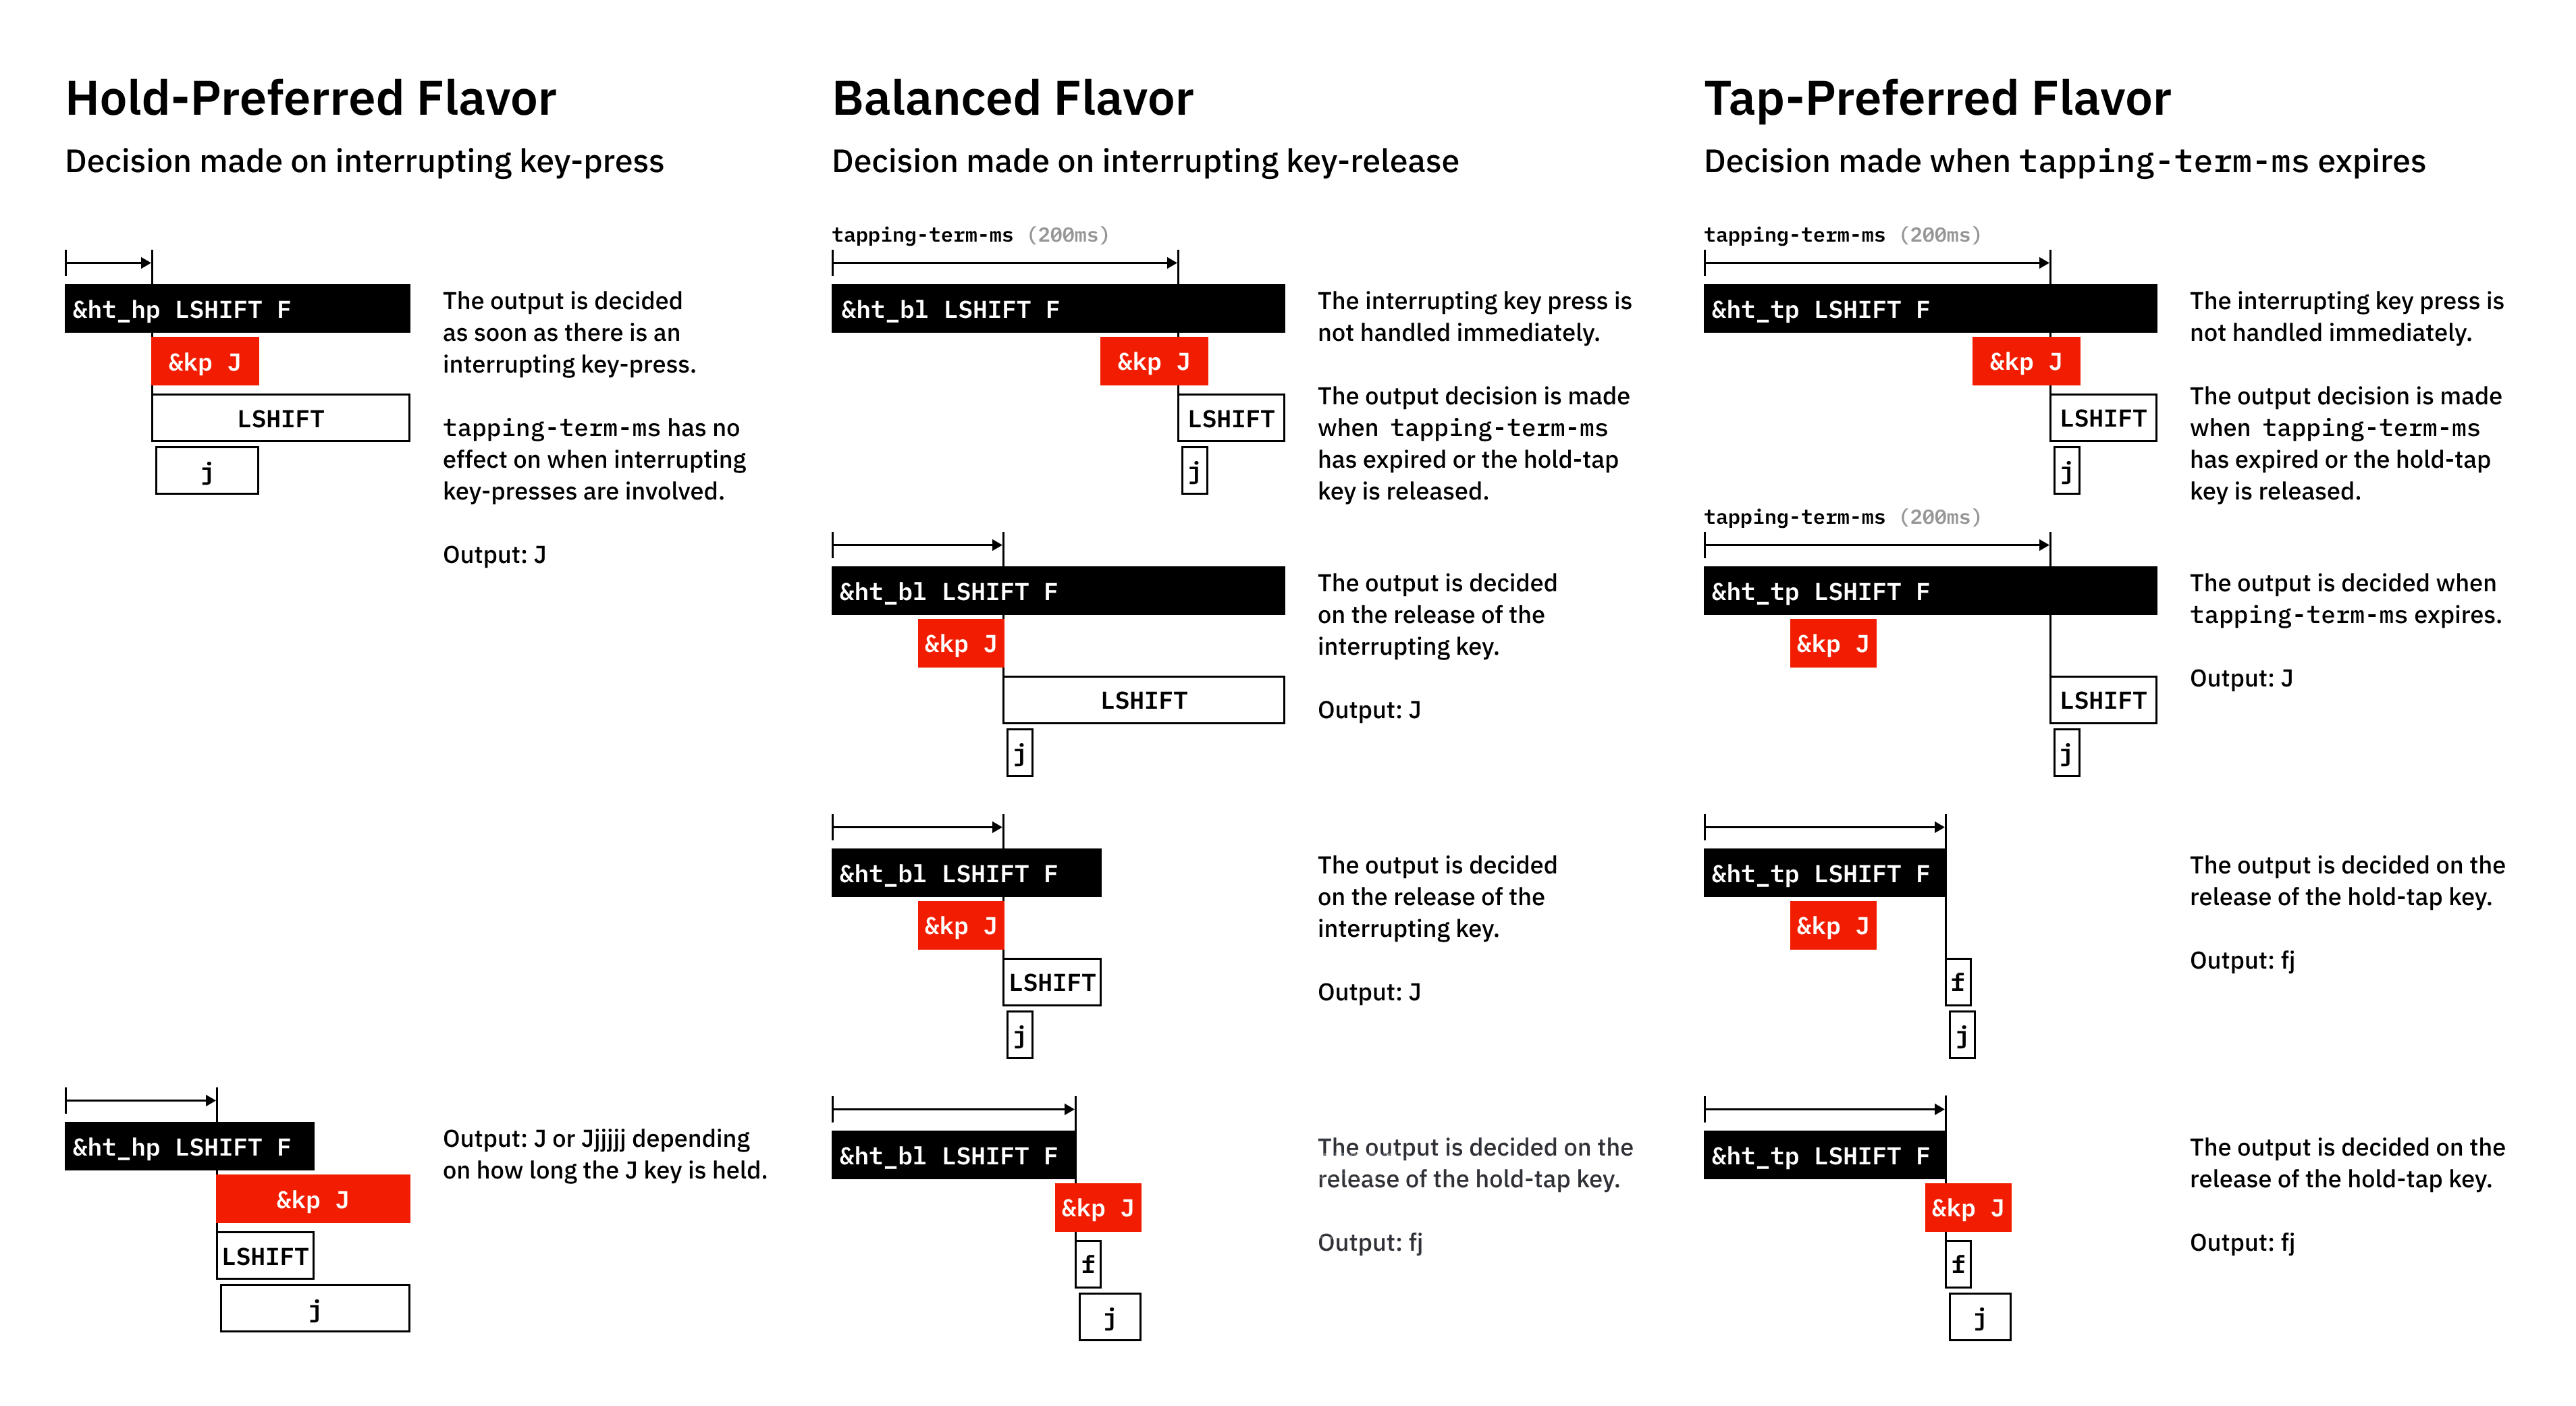Click the greyed "Output: fj" under Balanced Flavor
The width and height of the screenshot is (2576, 1406).
[1369, 1243]
